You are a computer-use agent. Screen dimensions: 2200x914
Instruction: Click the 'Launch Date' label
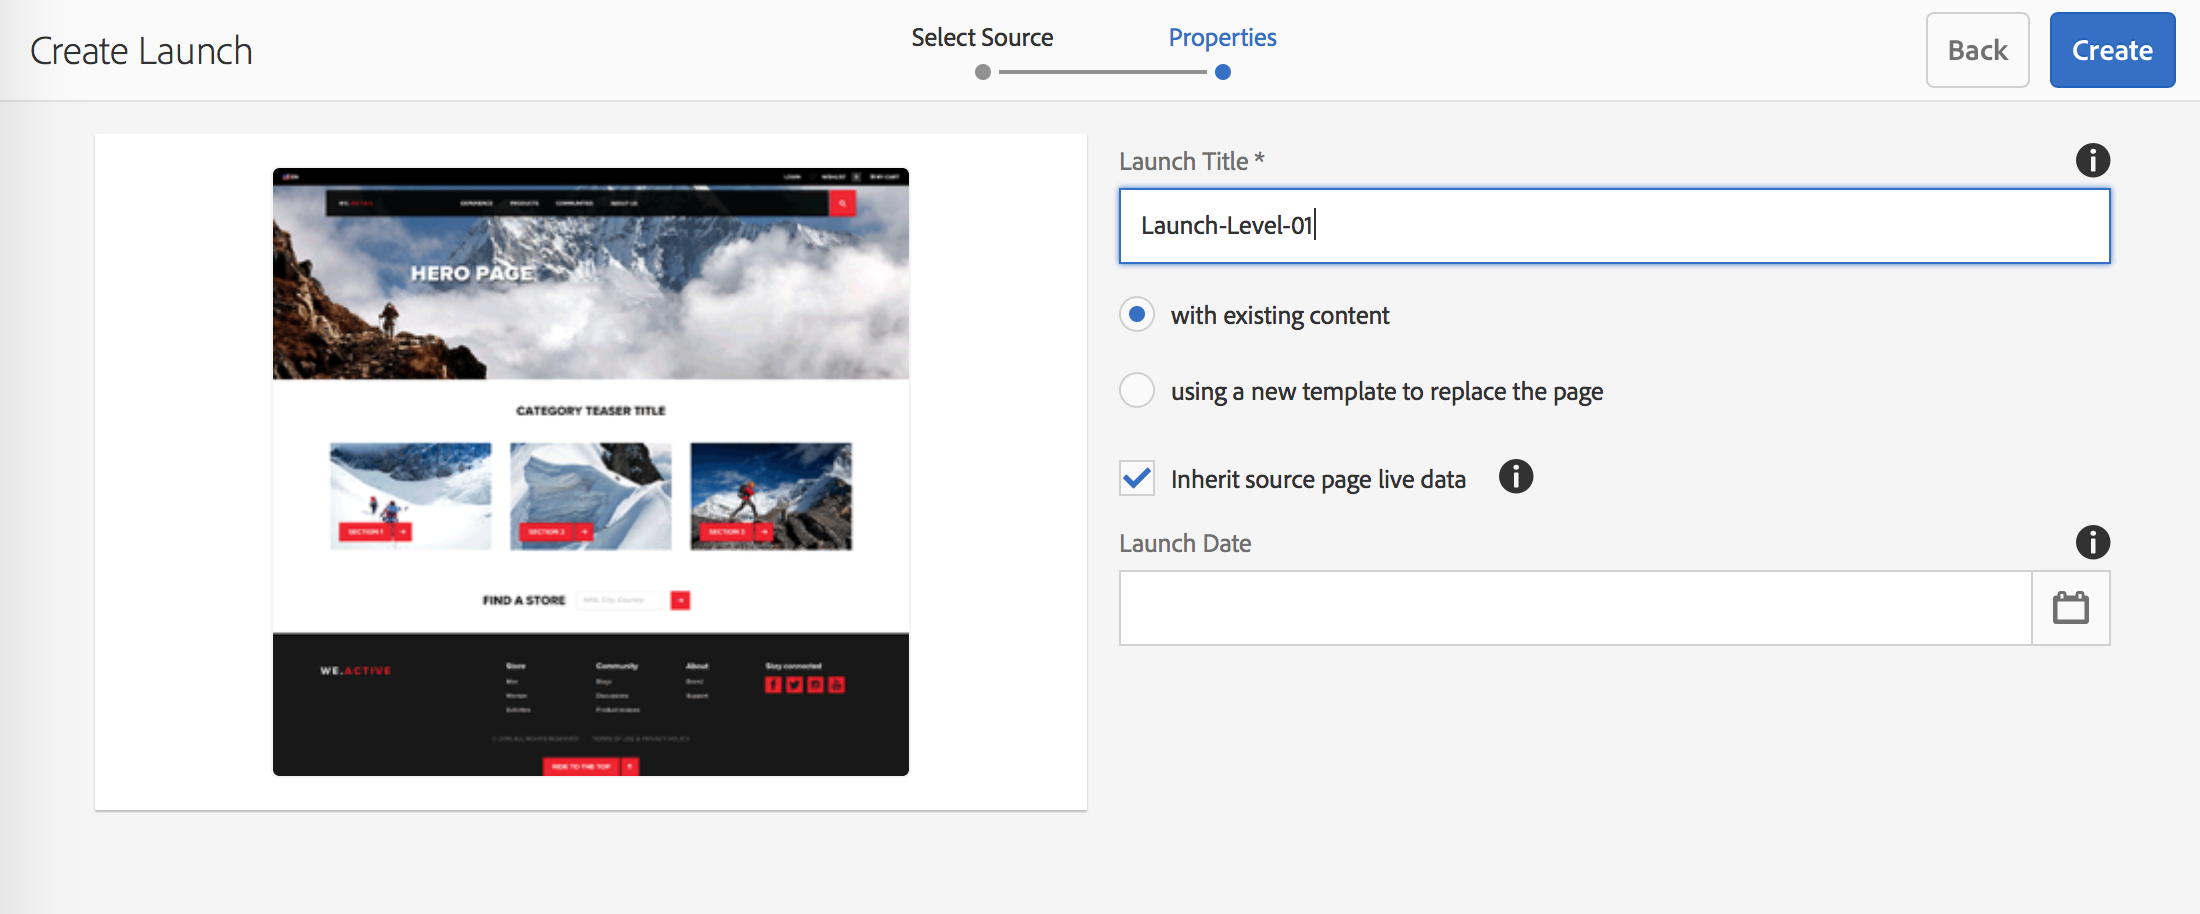(1185, 543)
